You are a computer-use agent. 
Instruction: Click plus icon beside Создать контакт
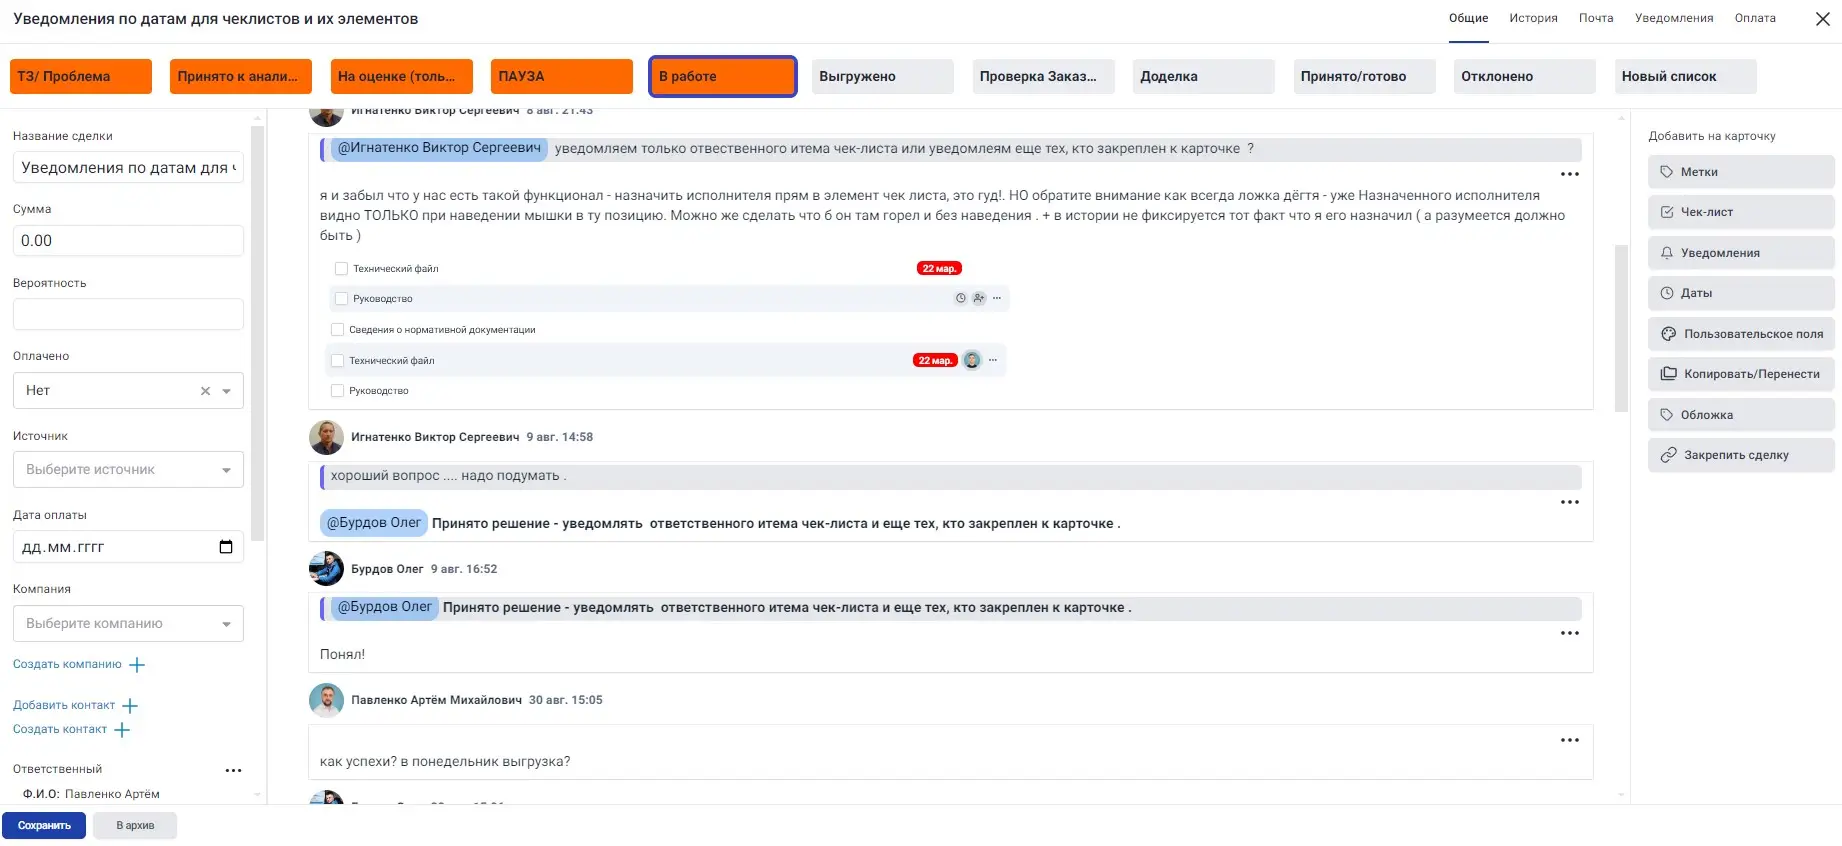point(122,730)
